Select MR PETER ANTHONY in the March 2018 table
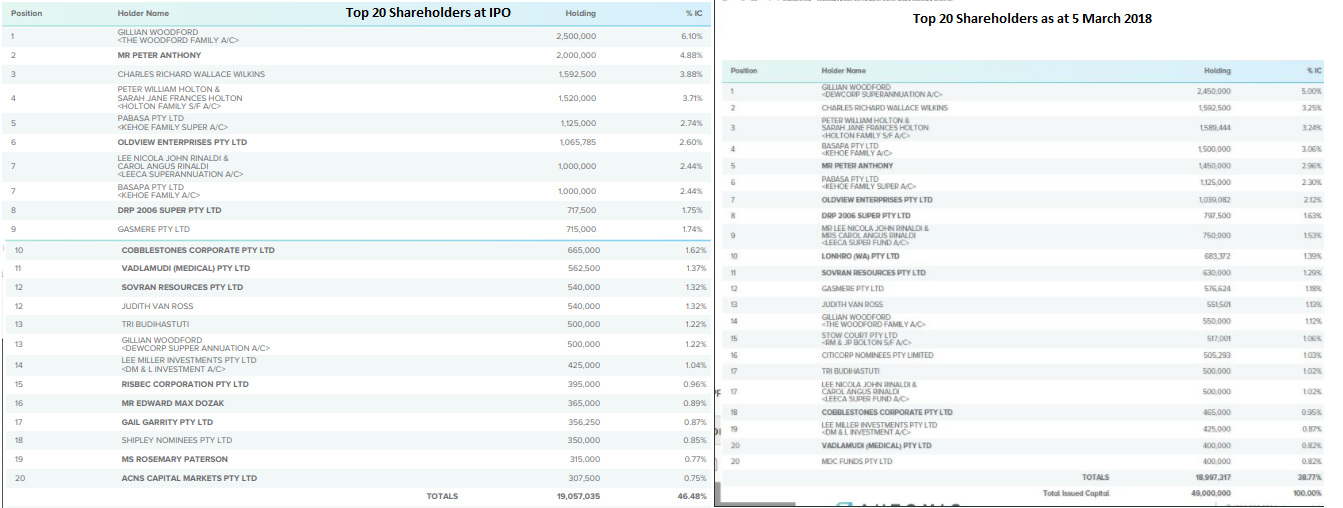This screenshot has height=508, width=1343. 857,166
